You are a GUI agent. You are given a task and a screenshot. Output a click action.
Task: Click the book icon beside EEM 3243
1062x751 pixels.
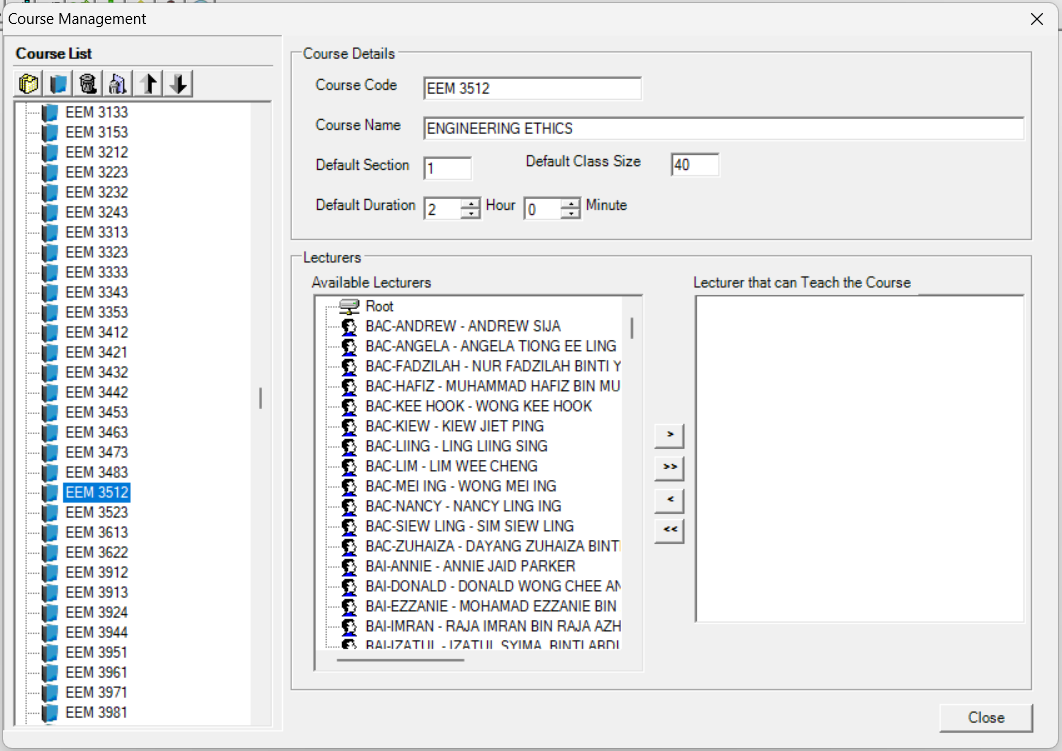click(49, 212)
